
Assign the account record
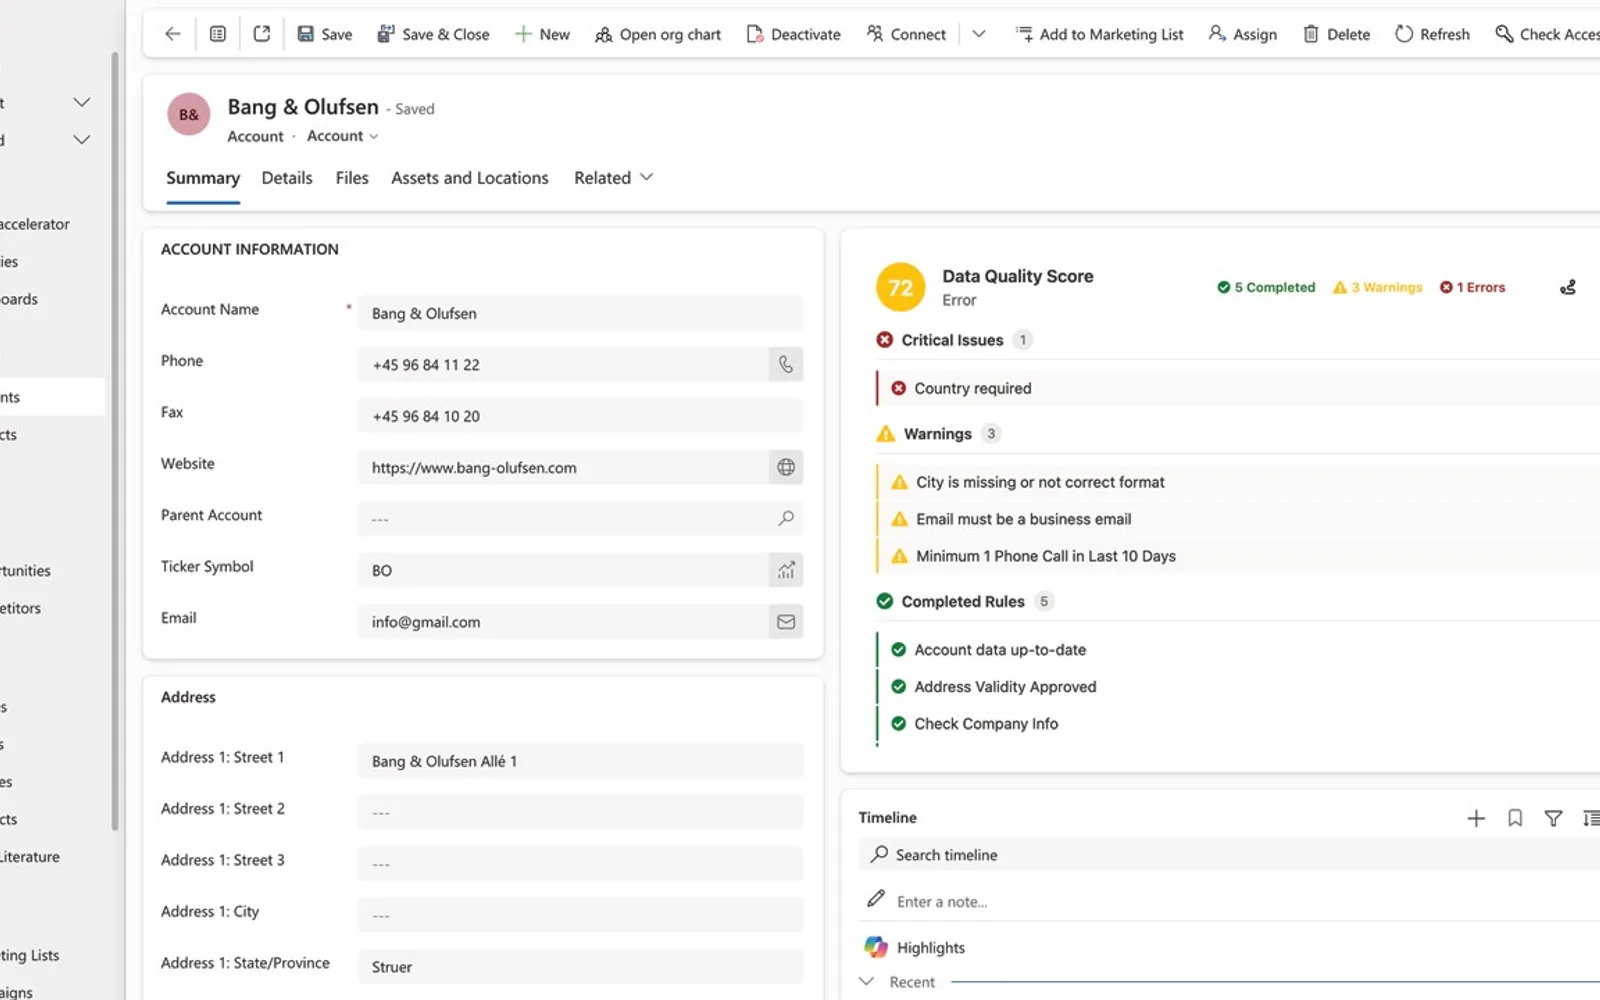1243,34
